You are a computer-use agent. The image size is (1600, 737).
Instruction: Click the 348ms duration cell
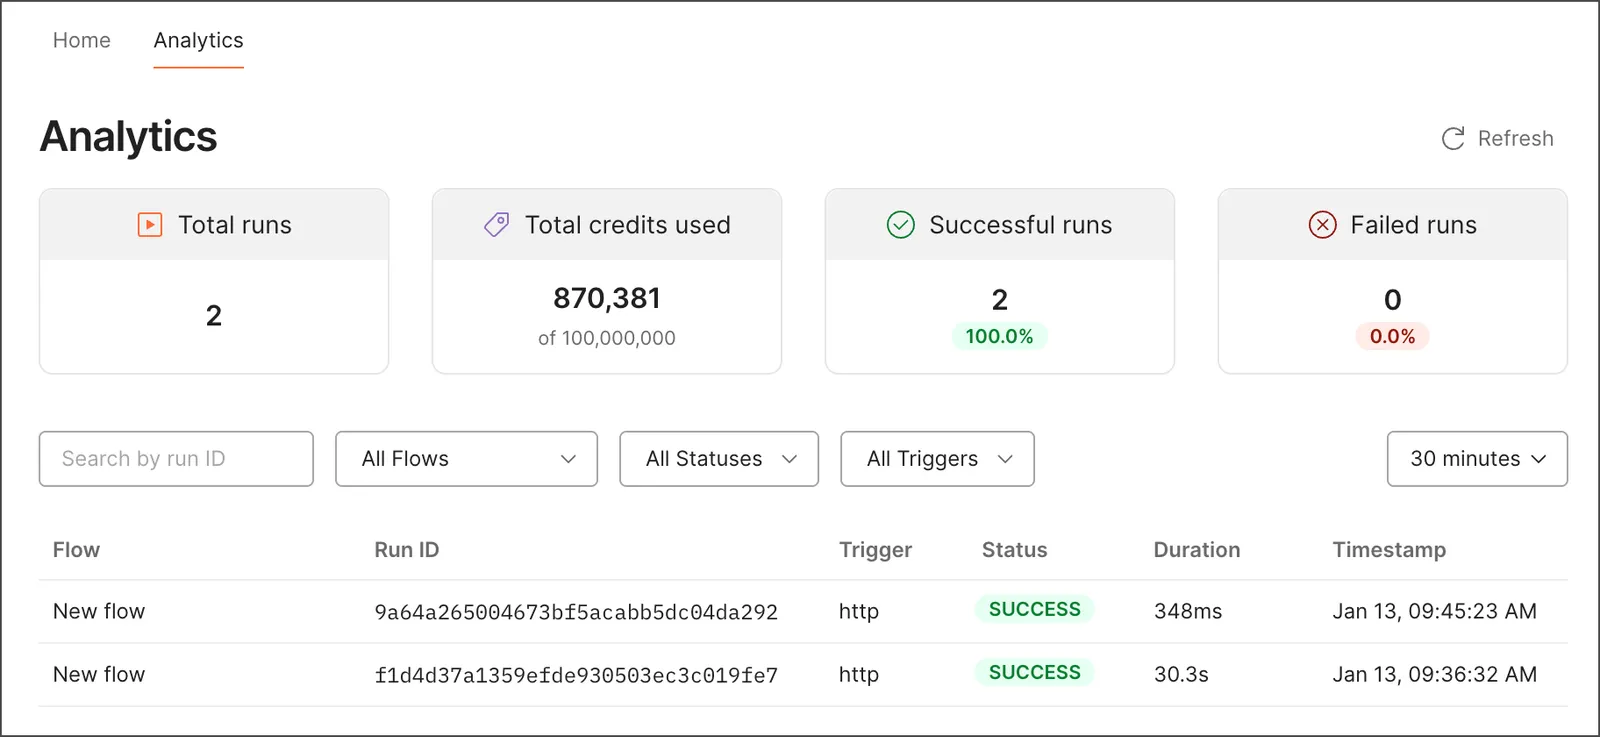point(1188,611)
